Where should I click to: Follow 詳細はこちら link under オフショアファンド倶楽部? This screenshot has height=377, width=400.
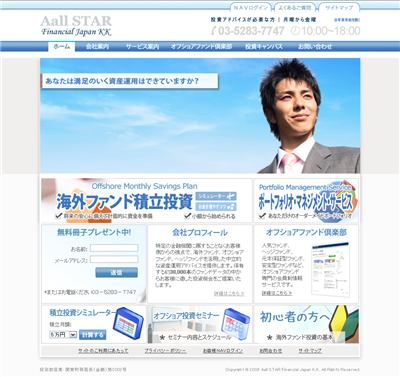tap(277, 293)
